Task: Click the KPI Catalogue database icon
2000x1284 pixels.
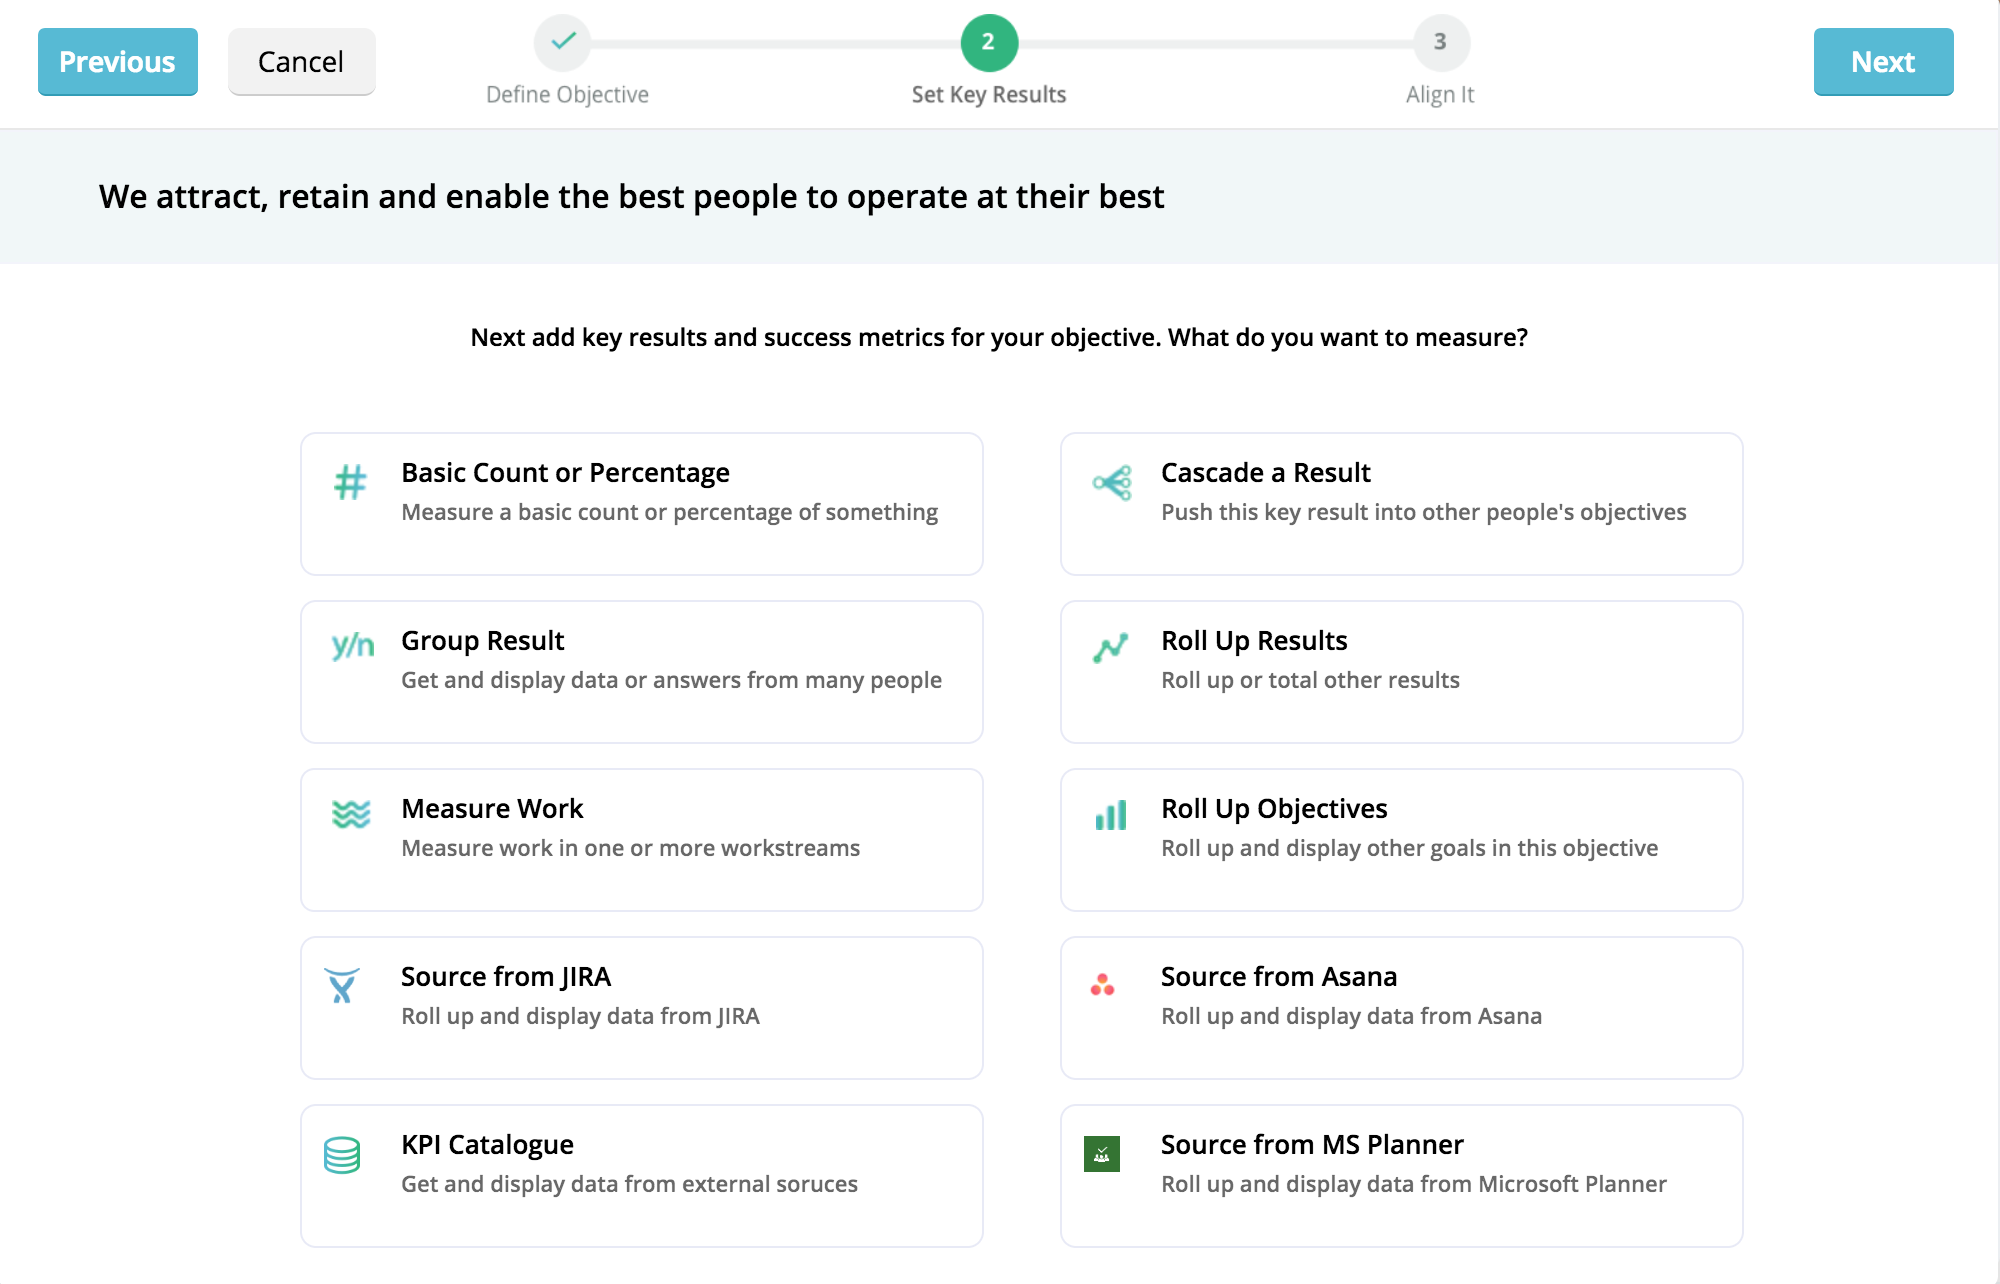Action: (342, 1155)
